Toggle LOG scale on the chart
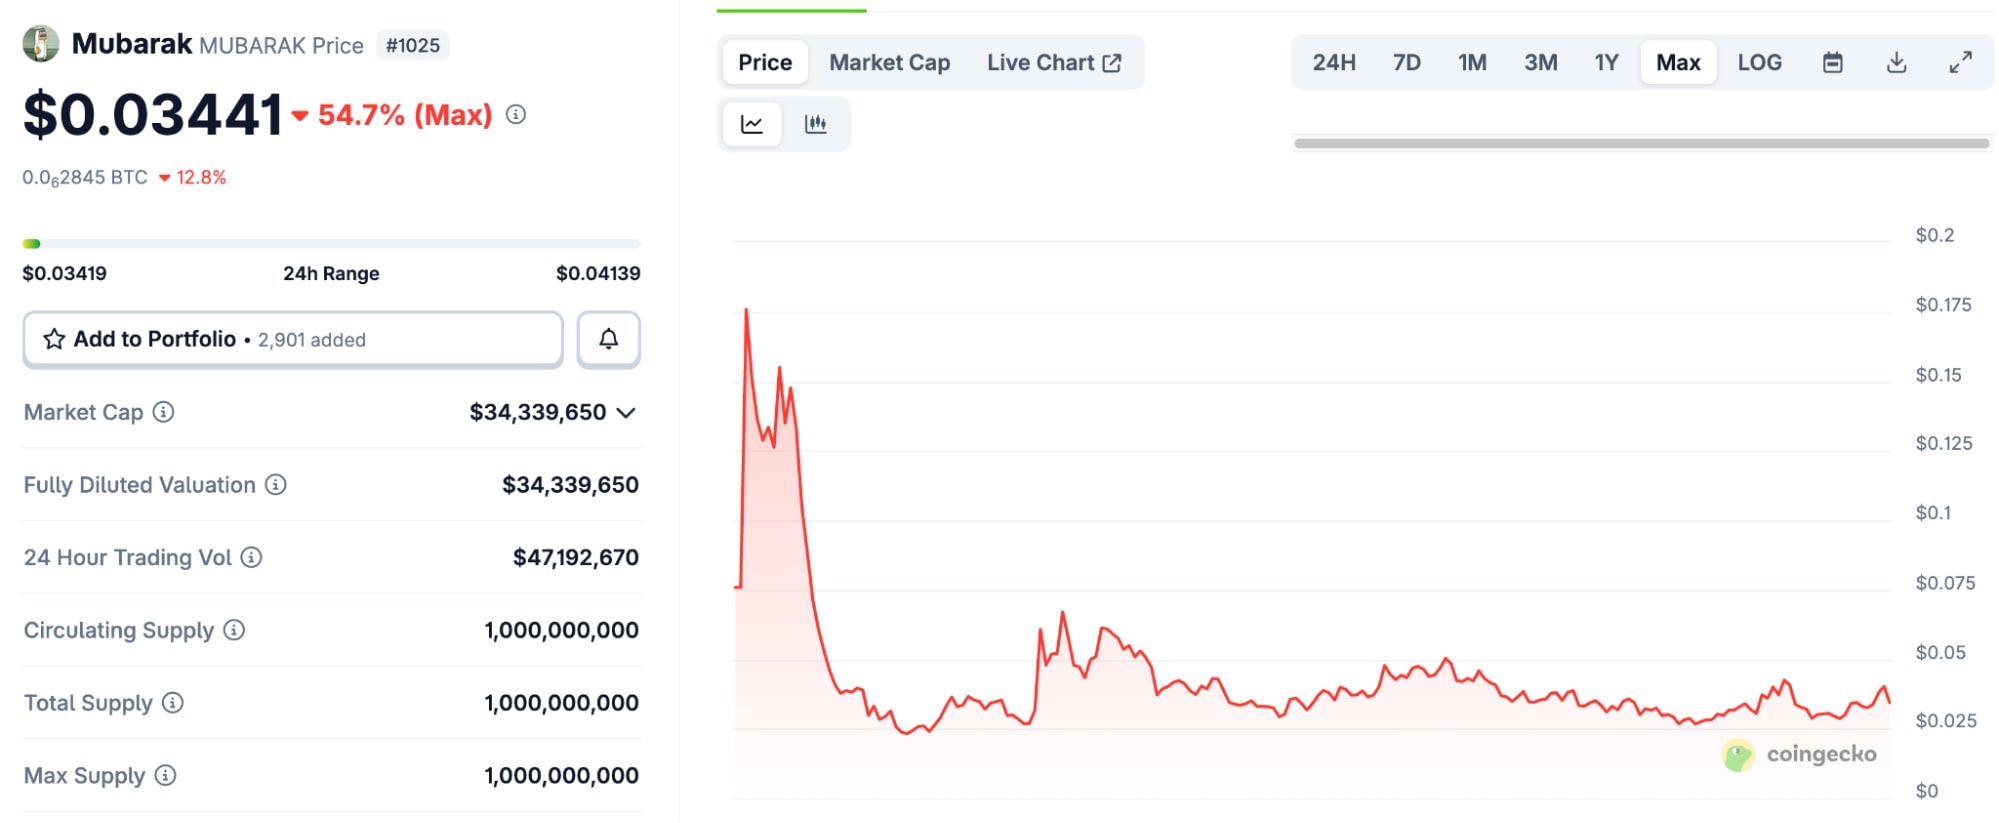 (x=1759, y=63)
